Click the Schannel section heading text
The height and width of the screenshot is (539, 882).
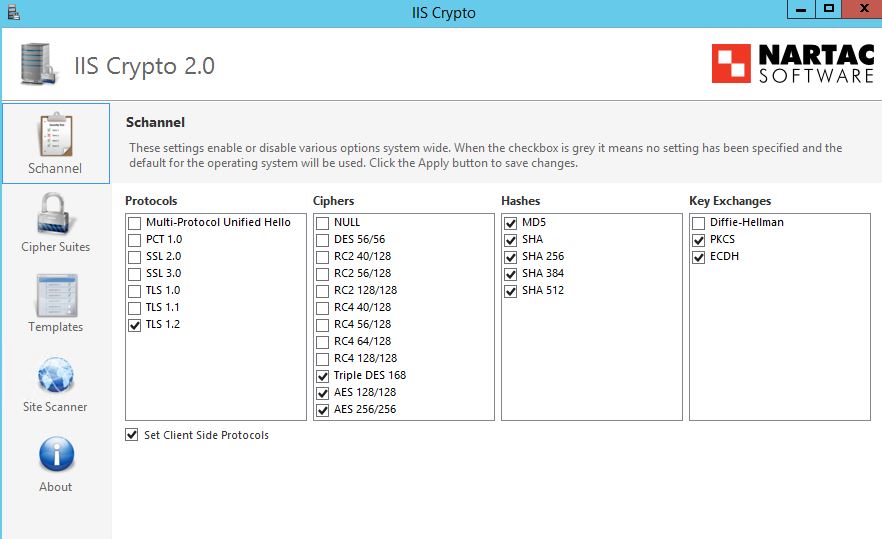tap(155, 122)
